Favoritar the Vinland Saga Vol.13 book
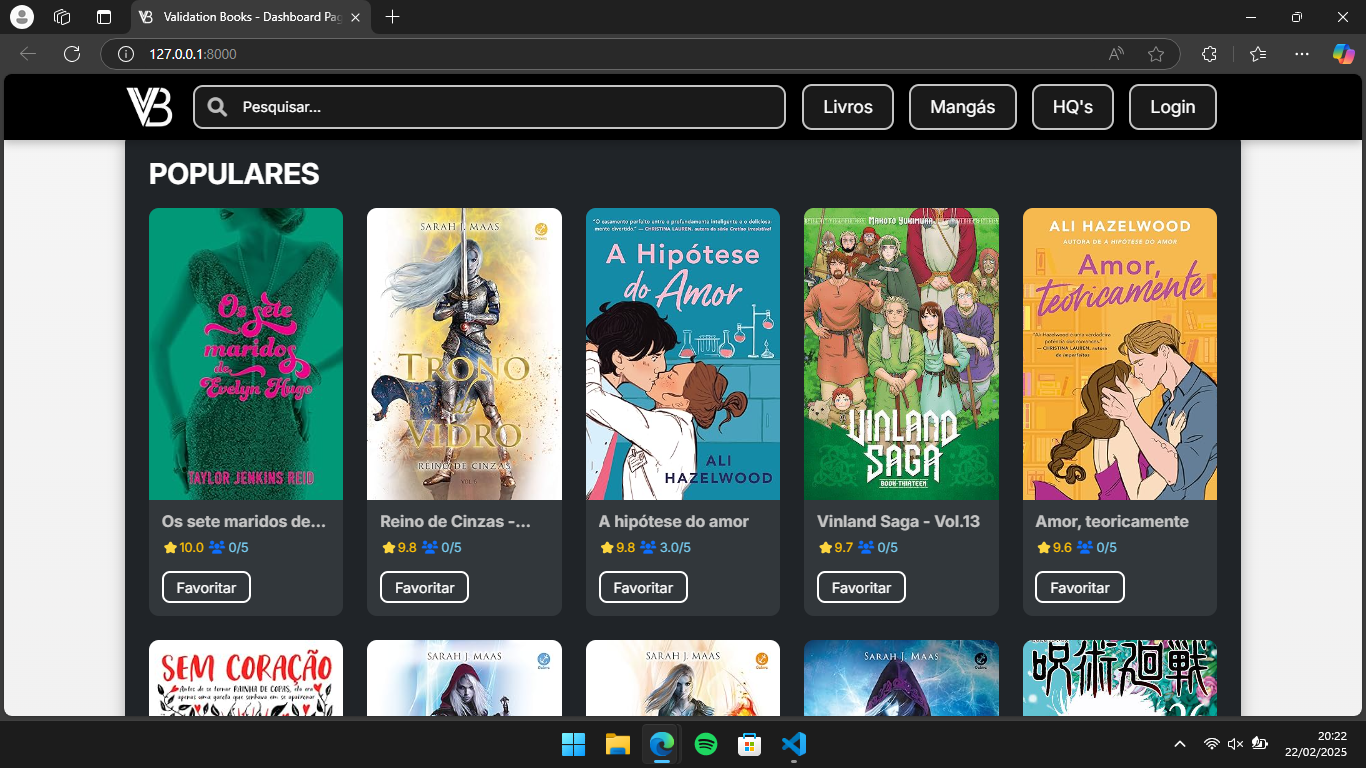The width and height of the screenshot is (1366, 768). (x=861, y=587)
